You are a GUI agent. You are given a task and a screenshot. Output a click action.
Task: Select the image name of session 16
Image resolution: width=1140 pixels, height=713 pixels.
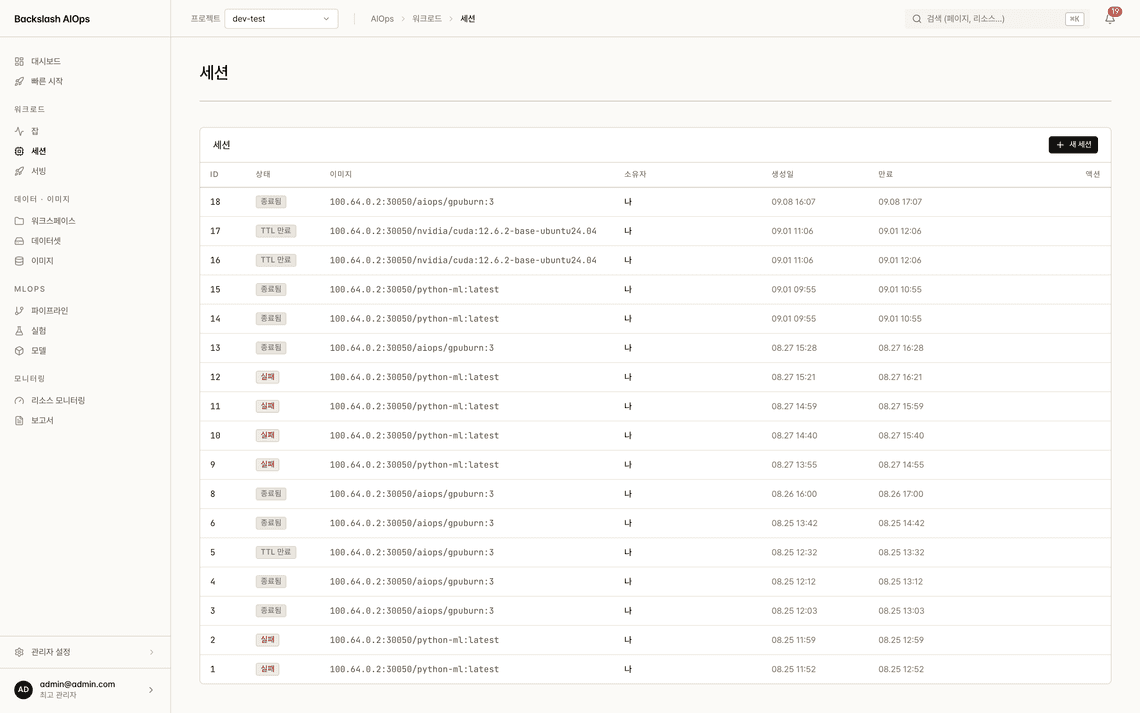[463, 260]
